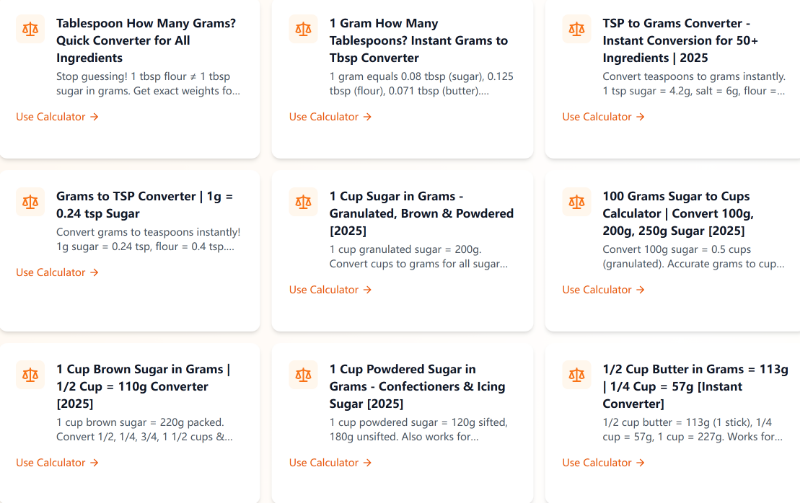800x503 pixels.
Task: Open Use Calculator for 1/2 Cup Butter in Grams
Action: tap(603, 463)
